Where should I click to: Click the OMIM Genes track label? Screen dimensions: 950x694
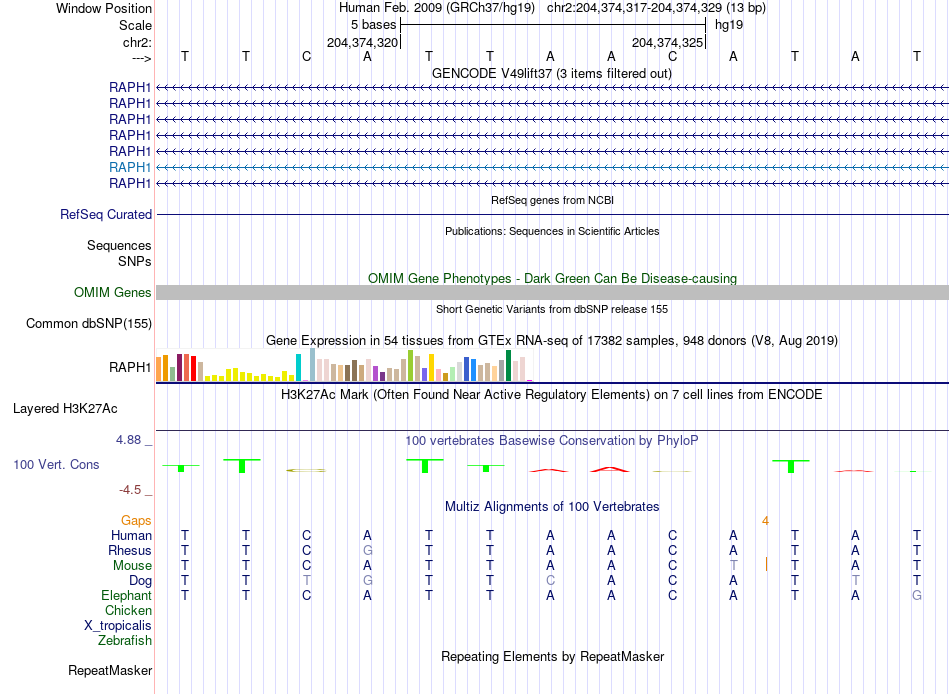113,293
